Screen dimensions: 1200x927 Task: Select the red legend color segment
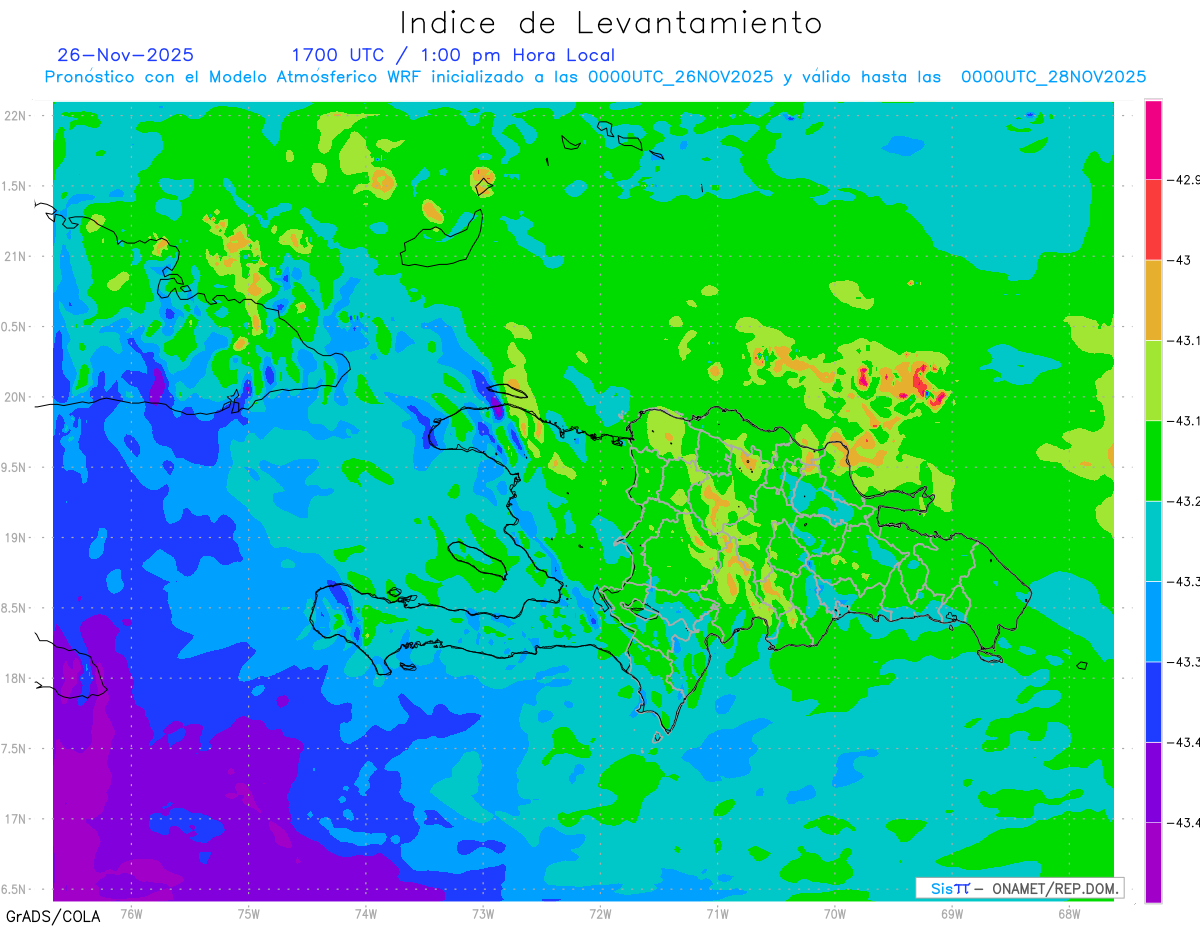click(1153, 220)
